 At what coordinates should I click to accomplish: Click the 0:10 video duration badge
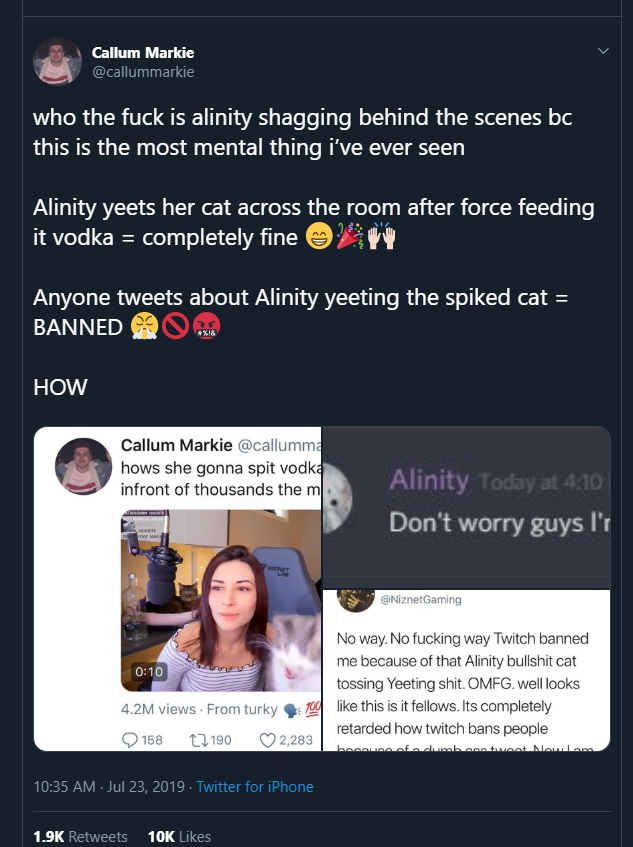[149, 671]
